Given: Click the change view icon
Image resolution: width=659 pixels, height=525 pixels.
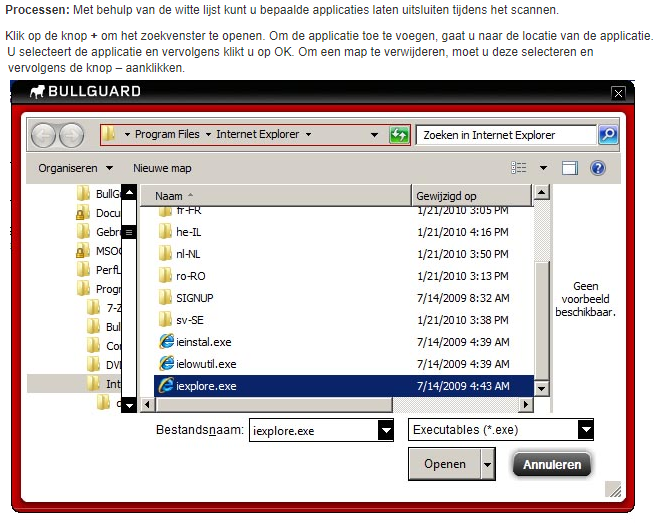Looking at the screenshot, I should pyautogui.click(x=518, y=168).
